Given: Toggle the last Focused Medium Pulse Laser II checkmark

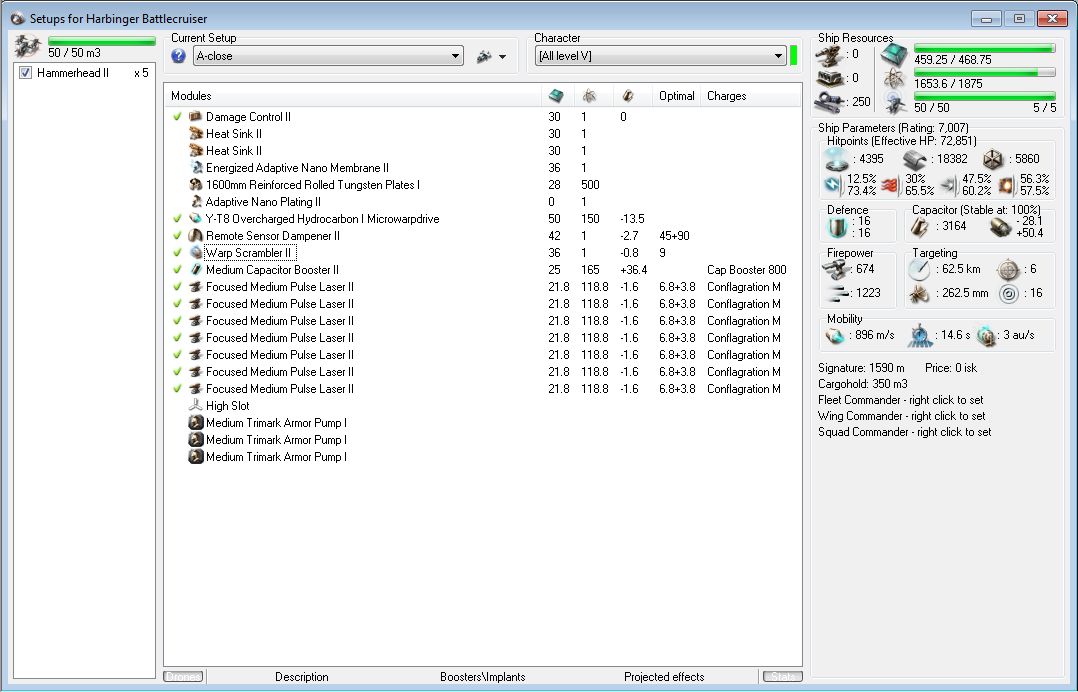Looking at the screenshot, I should [x=177, y=389].
